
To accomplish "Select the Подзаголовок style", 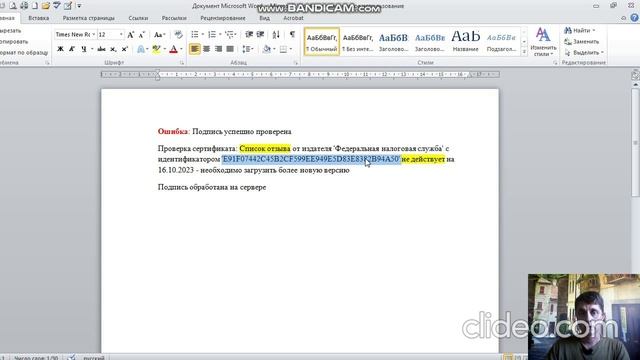I will point(501,42).
